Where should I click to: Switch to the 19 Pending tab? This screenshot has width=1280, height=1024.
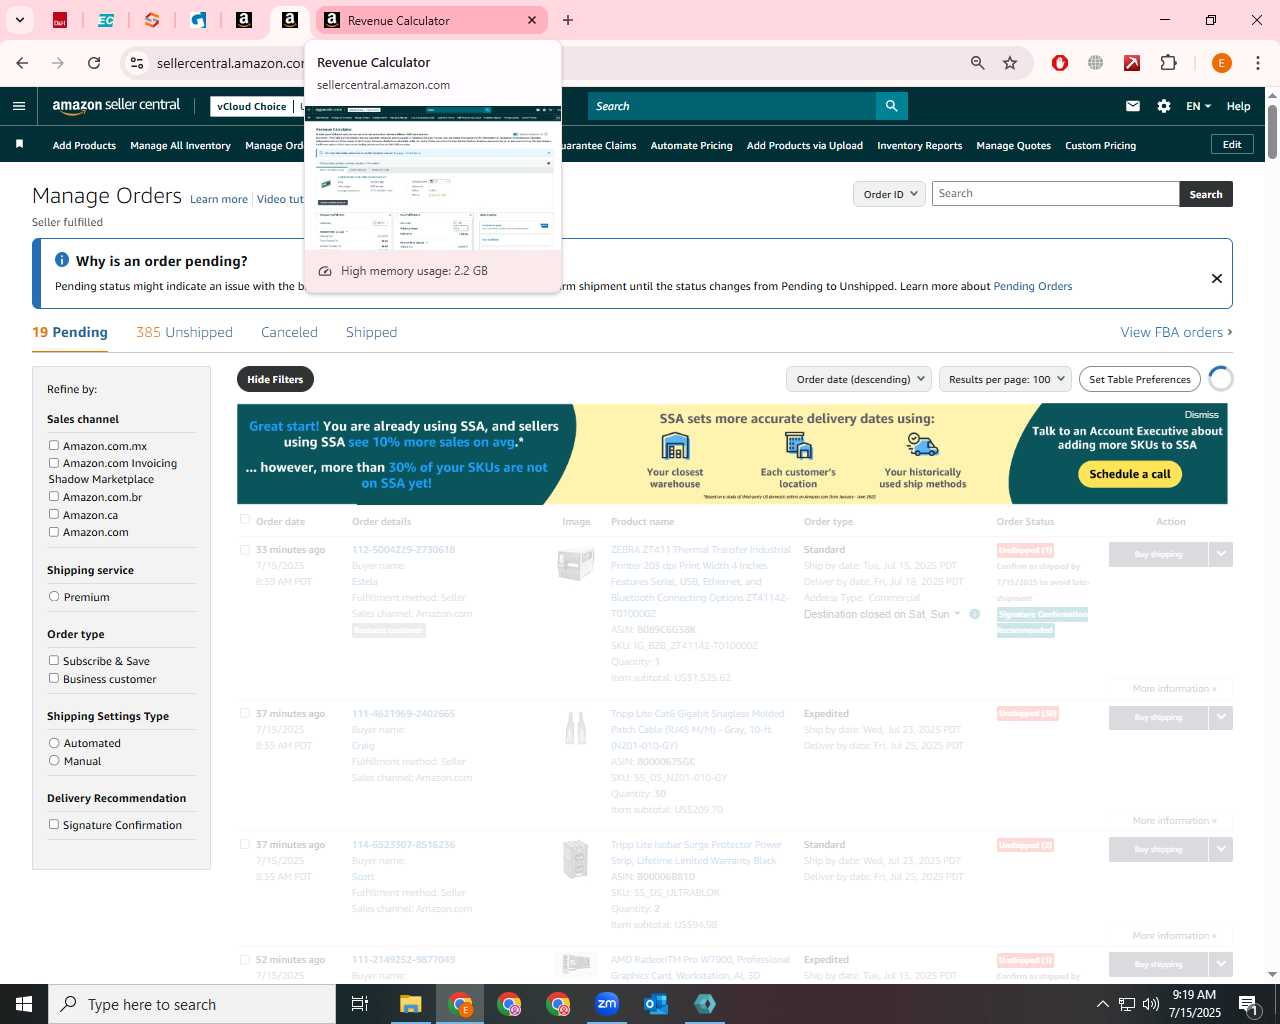tap(70, 332)
